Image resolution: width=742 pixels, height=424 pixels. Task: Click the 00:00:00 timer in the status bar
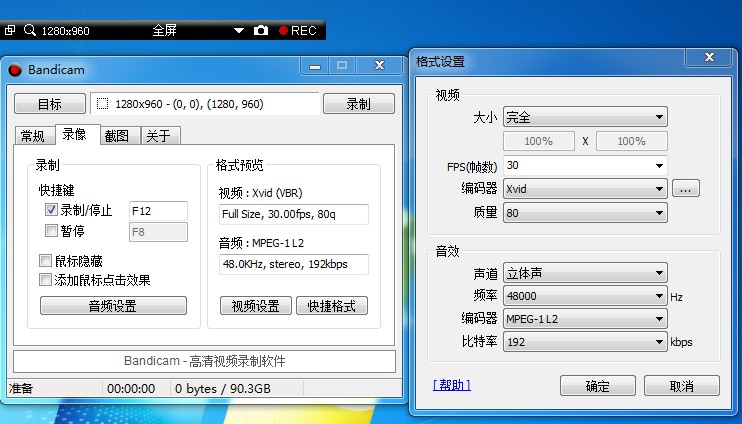click(x=131, y=389)
